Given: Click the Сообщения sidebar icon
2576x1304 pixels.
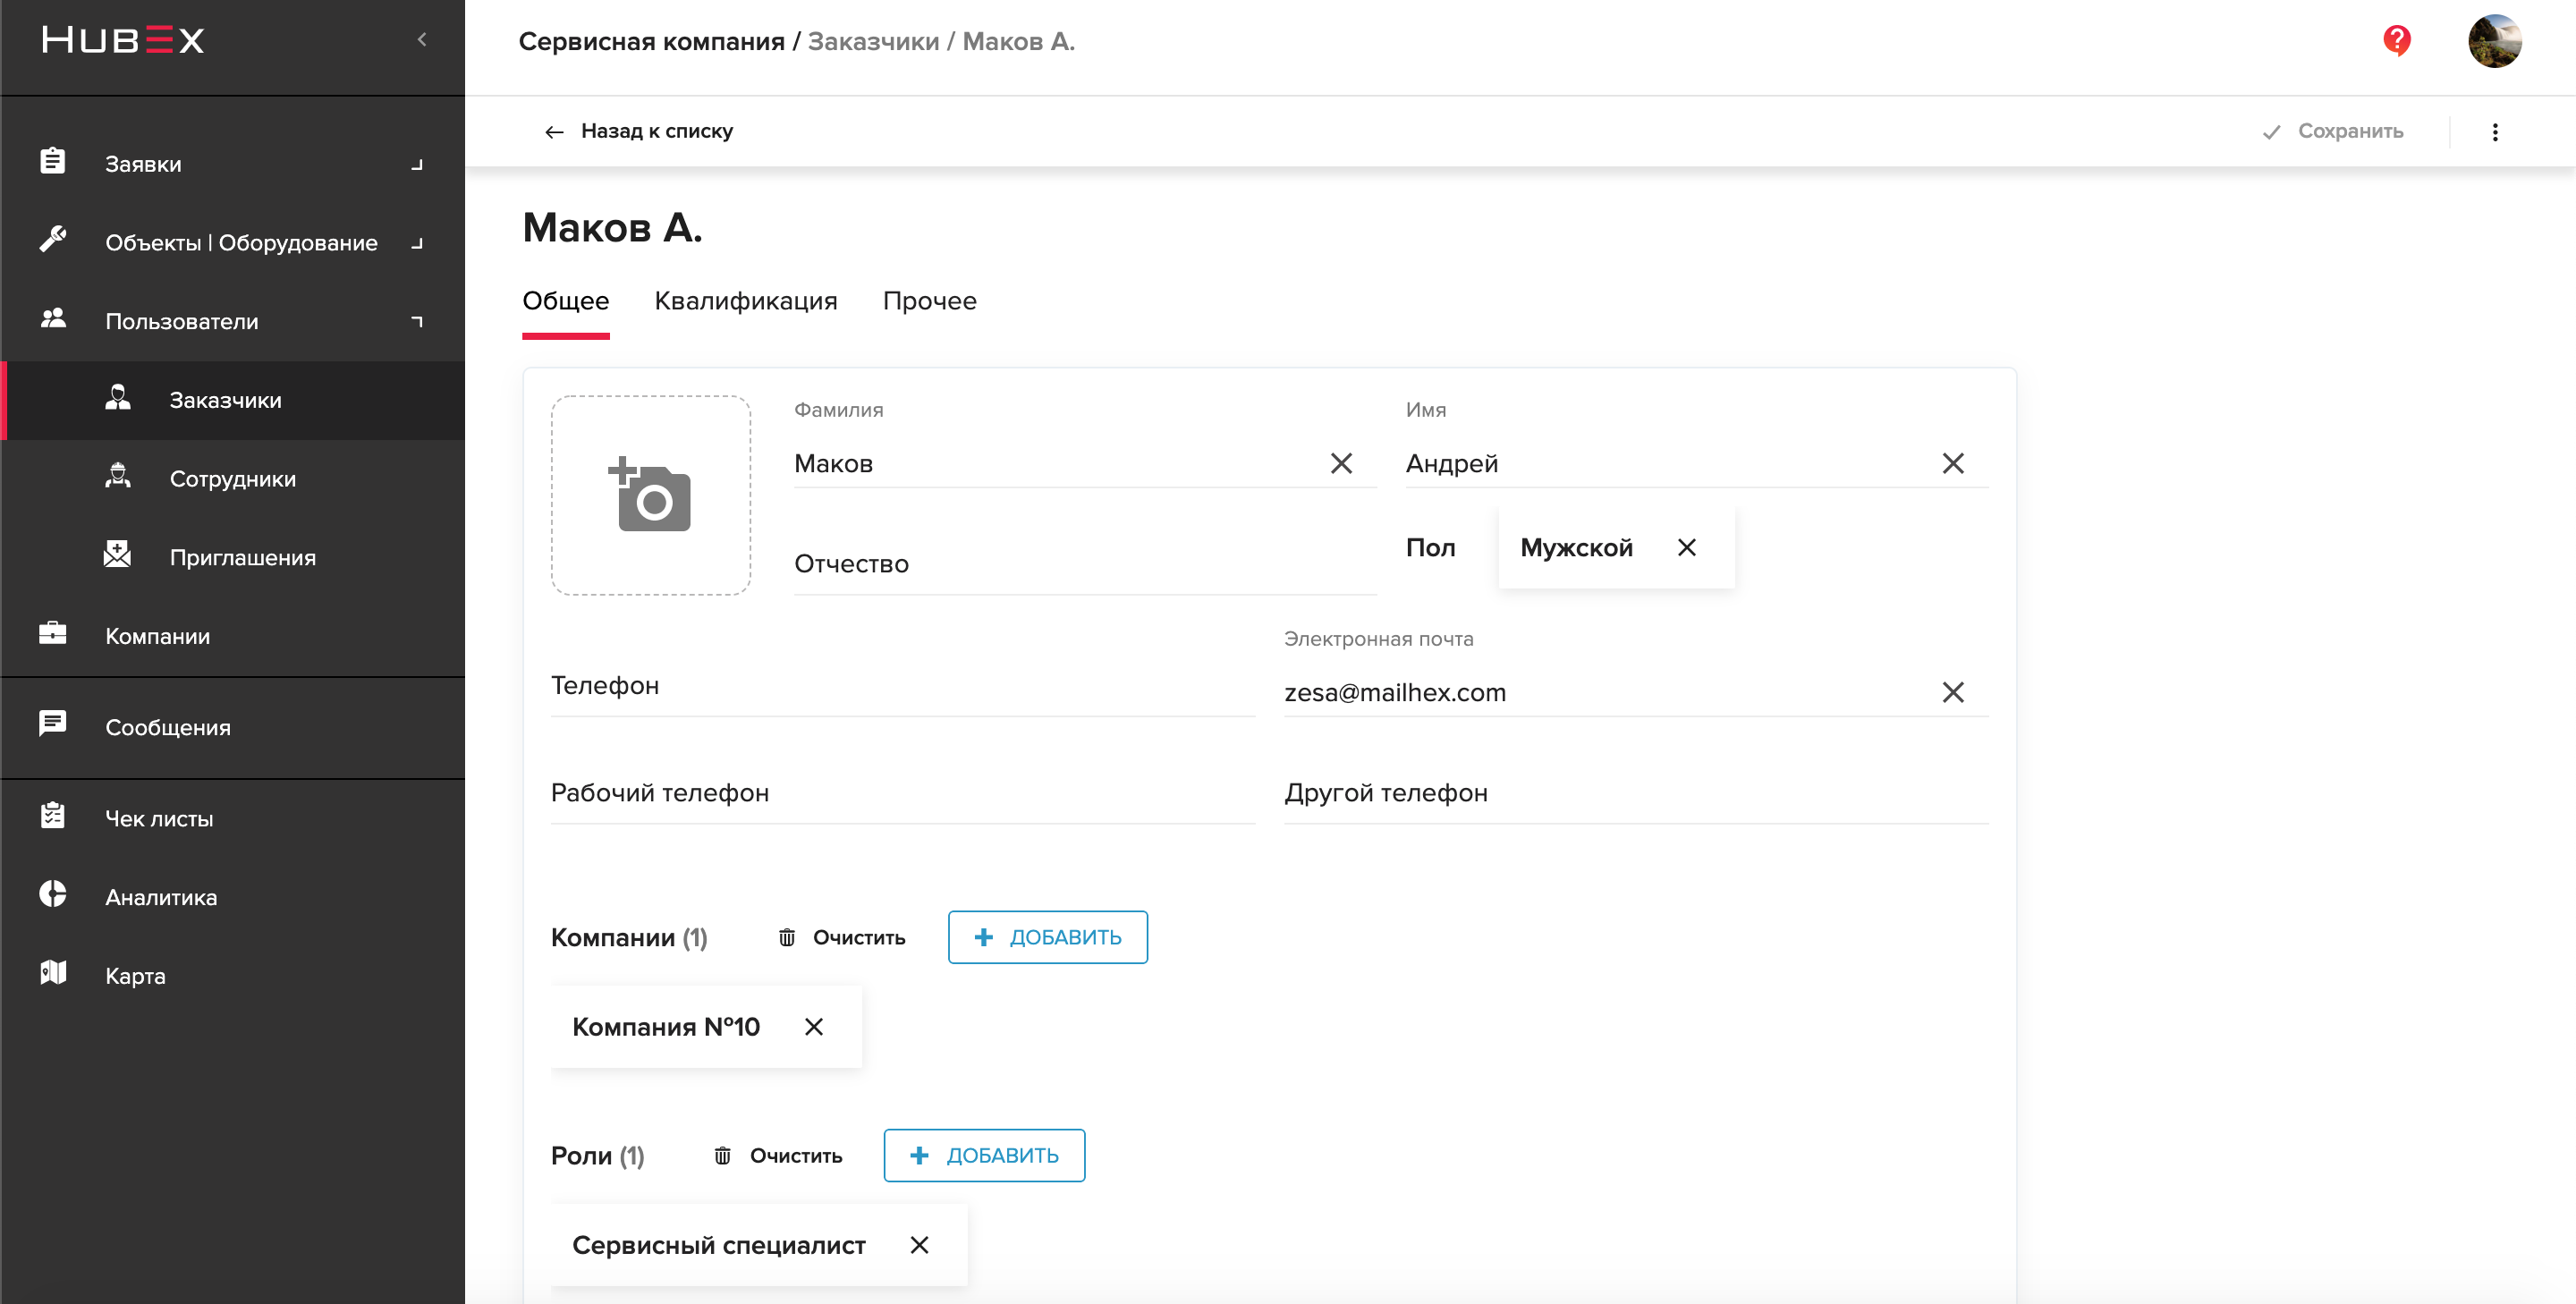Looking at the screenshot, I should 53,725.
